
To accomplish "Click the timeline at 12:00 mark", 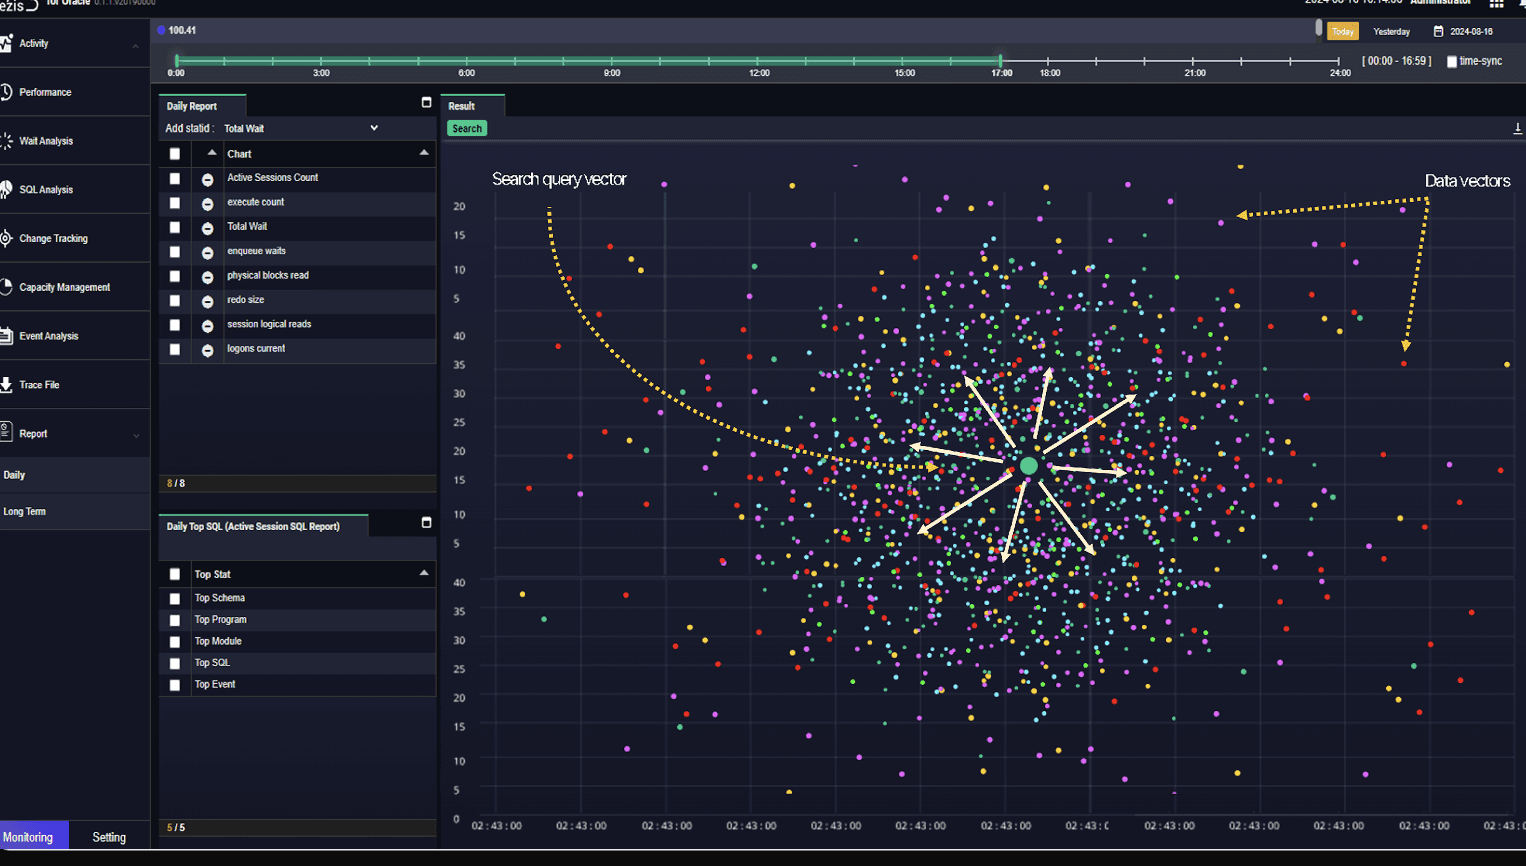I will (758, 61).
